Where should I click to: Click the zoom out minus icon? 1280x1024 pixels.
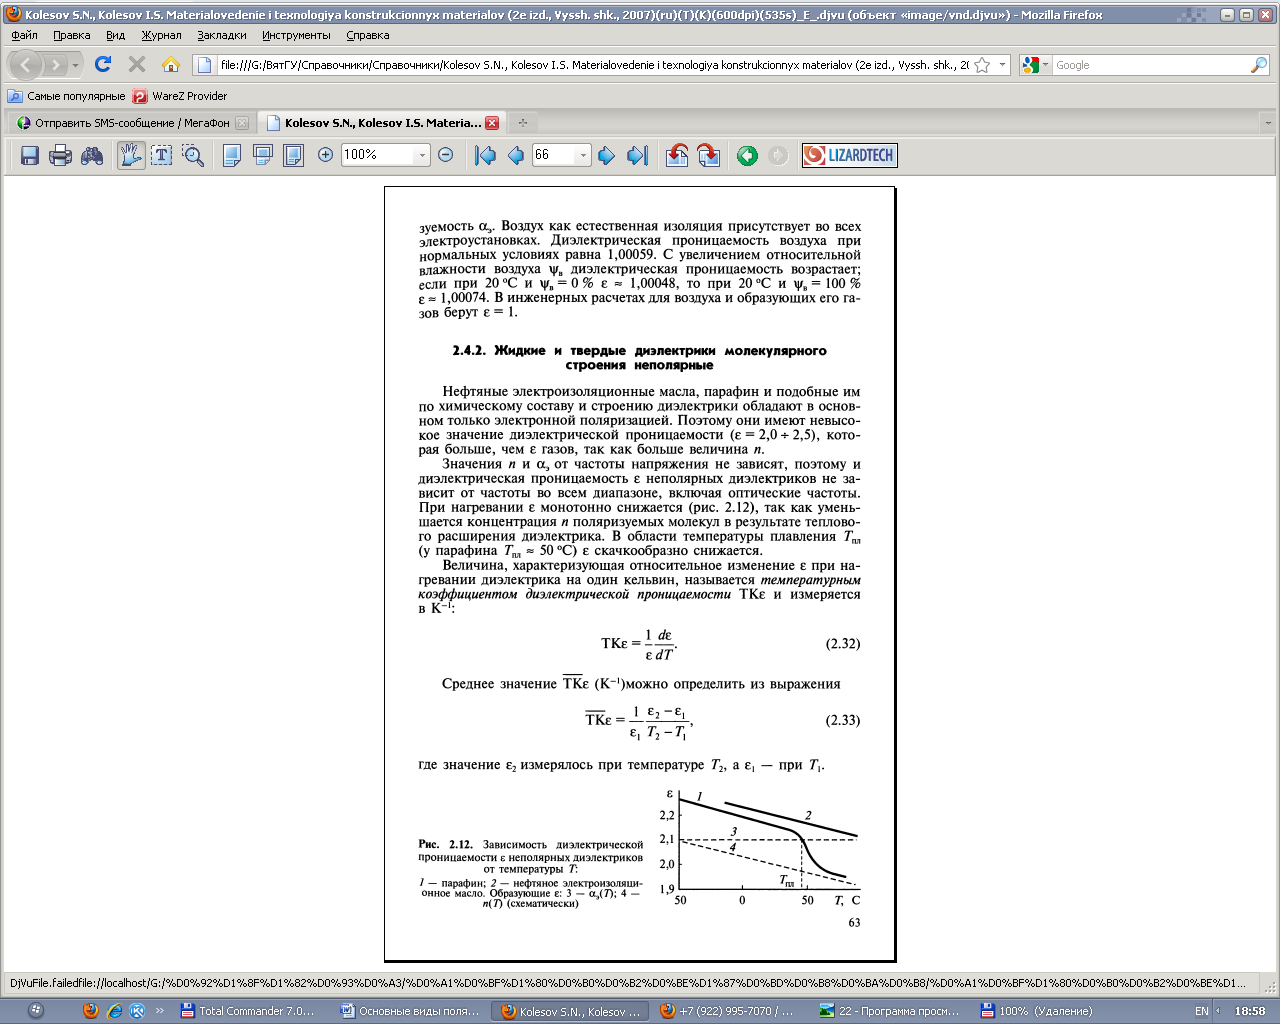click(x=446, y=155)
